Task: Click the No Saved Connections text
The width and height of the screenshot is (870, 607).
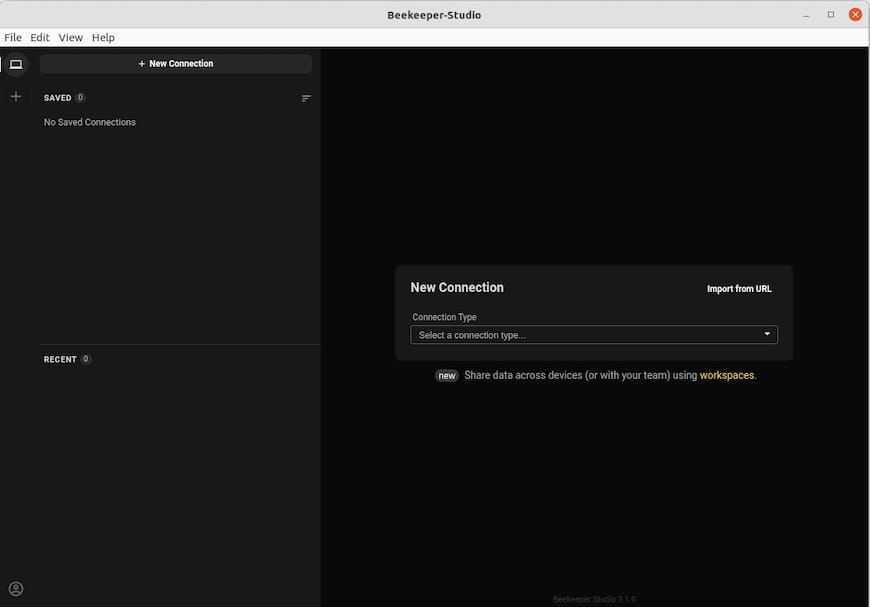Action: click(89, 122)
